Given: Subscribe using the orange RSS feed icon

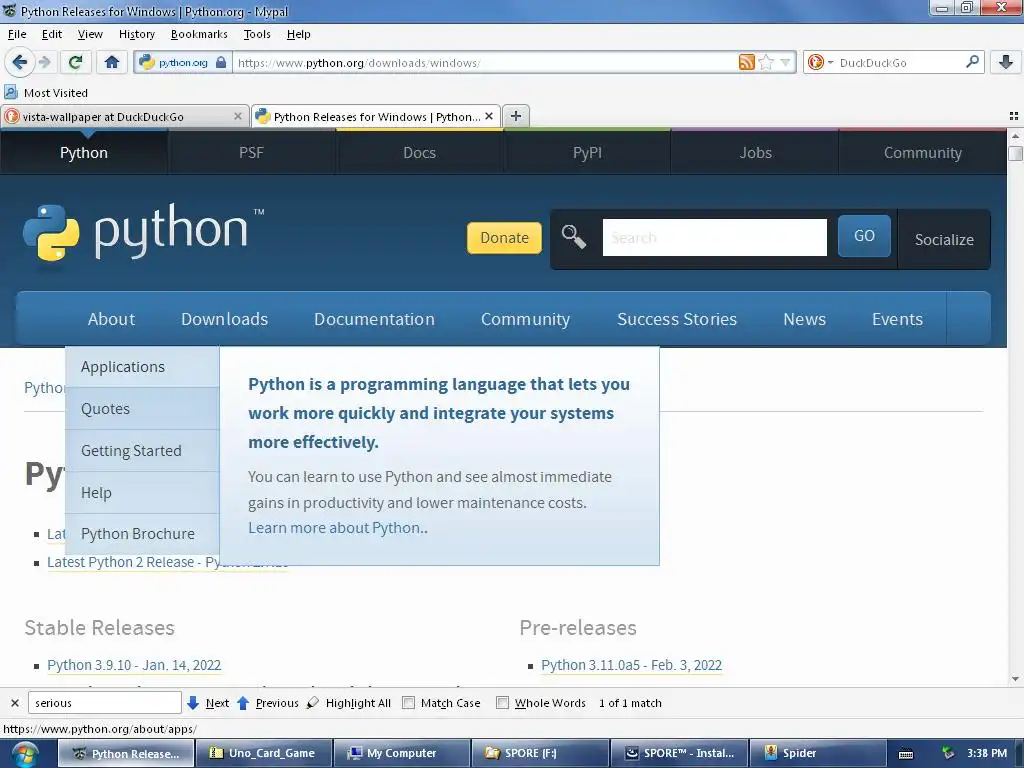Looking at the screenshot, I should pyautogui.click(x=746, y=62).
